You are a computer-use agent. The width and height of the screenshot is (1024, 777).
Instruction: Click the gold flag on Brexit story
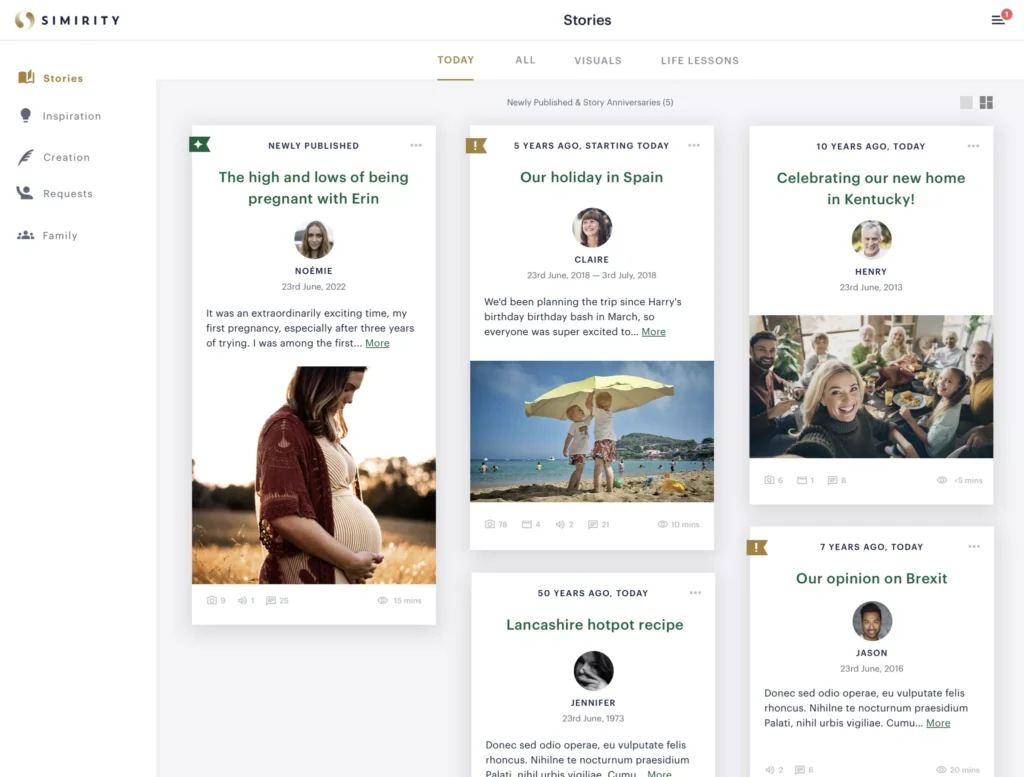click(757, 547)
